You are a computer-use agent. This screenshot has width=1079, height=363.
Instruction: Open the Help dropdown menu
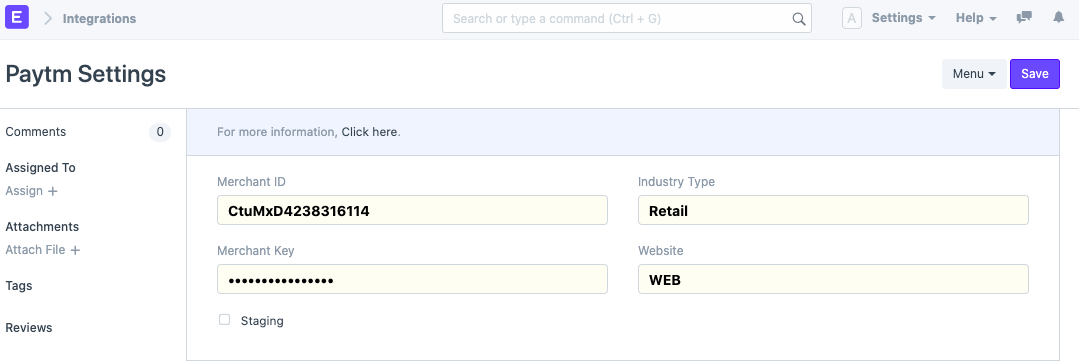tap(976, 18)
